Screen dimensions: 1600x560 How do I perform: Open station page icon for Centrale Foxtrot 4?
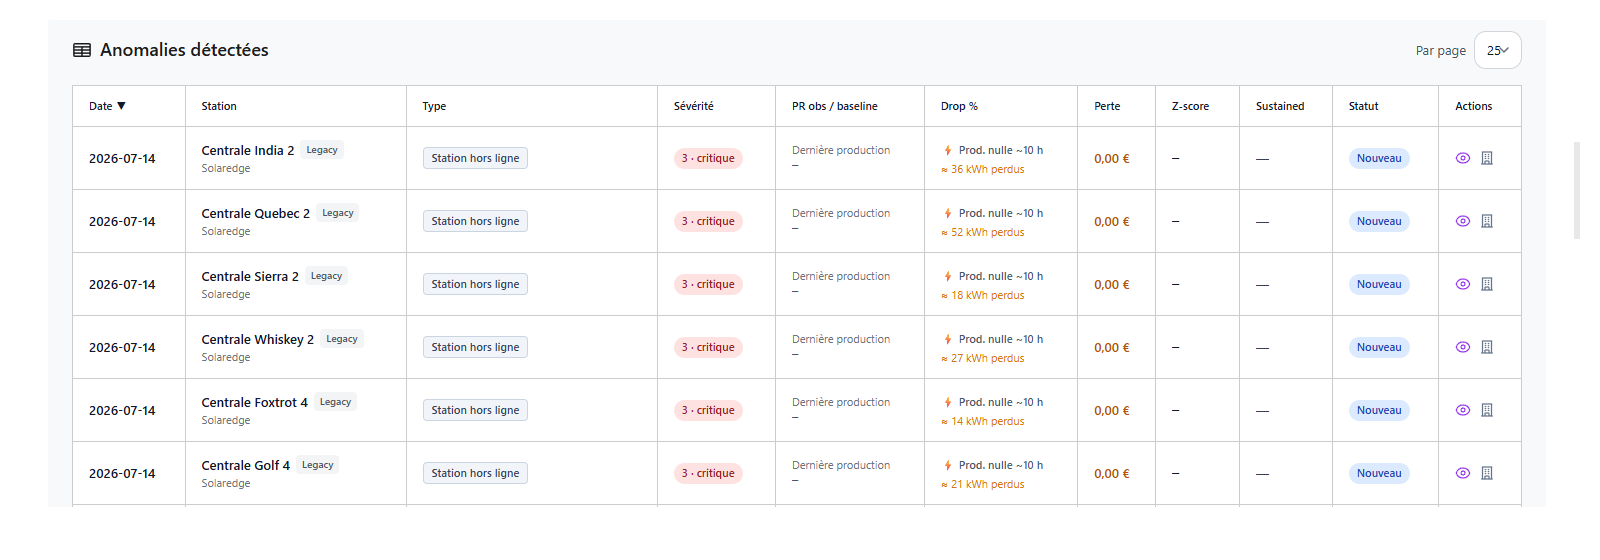coord(1487,410)
